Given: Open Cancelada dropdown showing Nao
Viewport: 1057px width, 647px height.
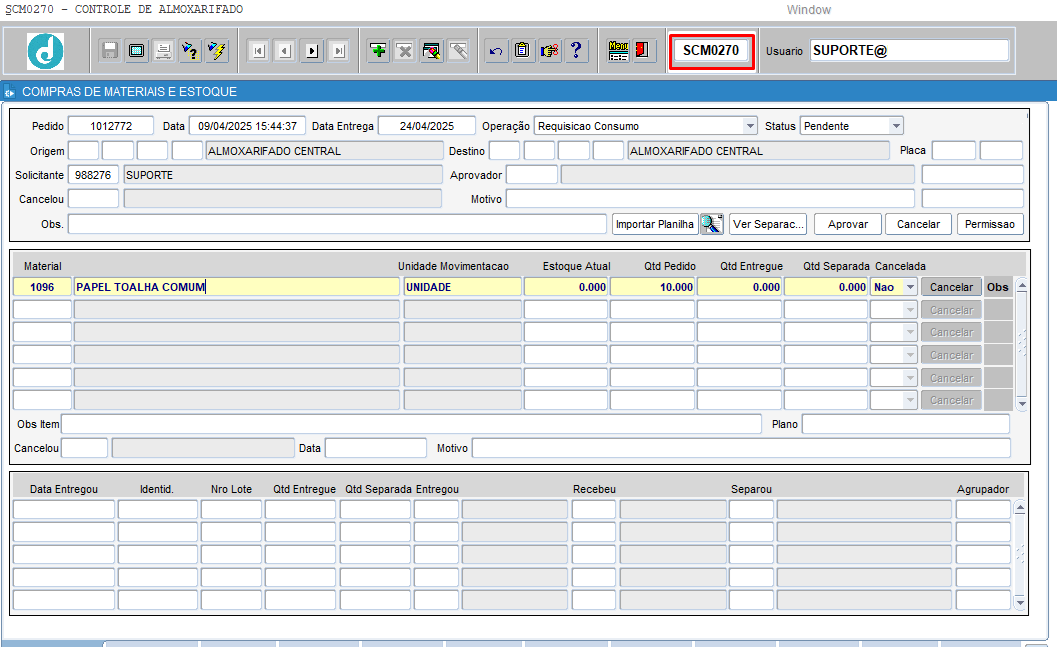Looking at the screenshot, I should pyautogui.click(x=909, y=287).
